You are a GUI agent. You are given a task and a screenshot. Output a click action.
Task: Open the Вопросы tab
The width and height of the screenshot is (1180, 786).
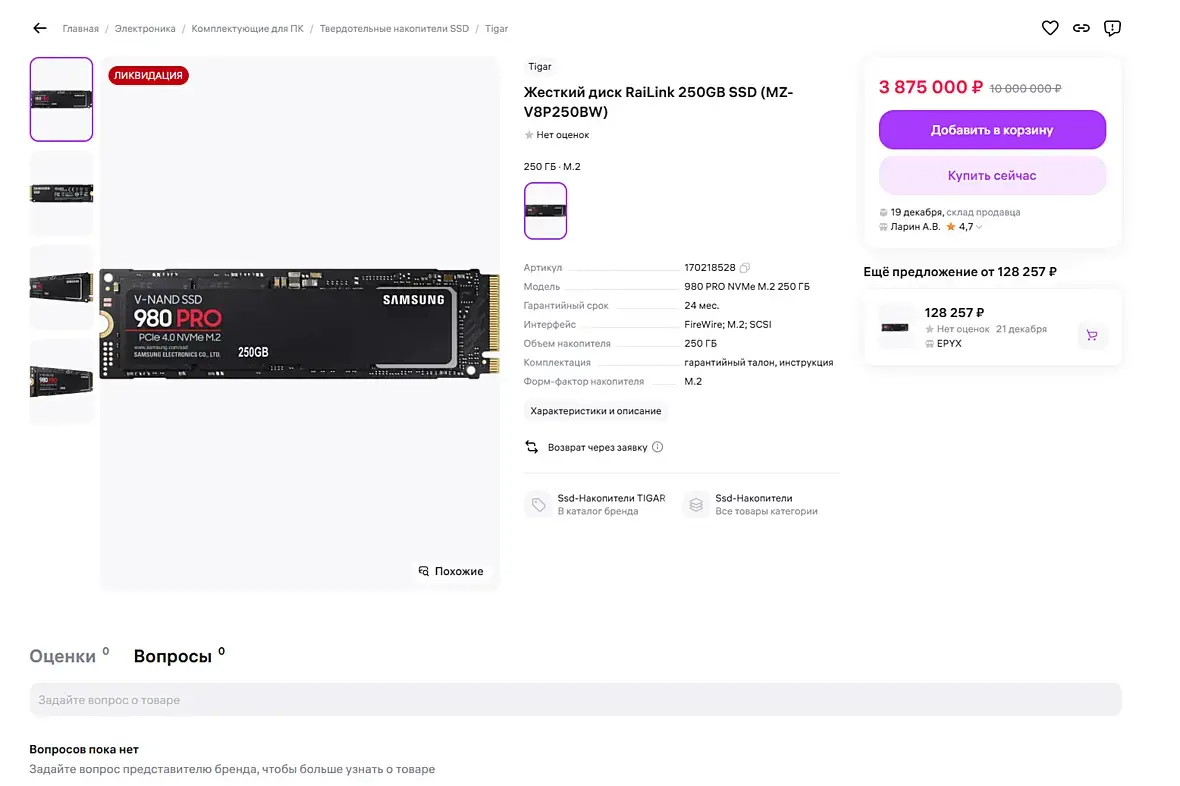(173, 657)
